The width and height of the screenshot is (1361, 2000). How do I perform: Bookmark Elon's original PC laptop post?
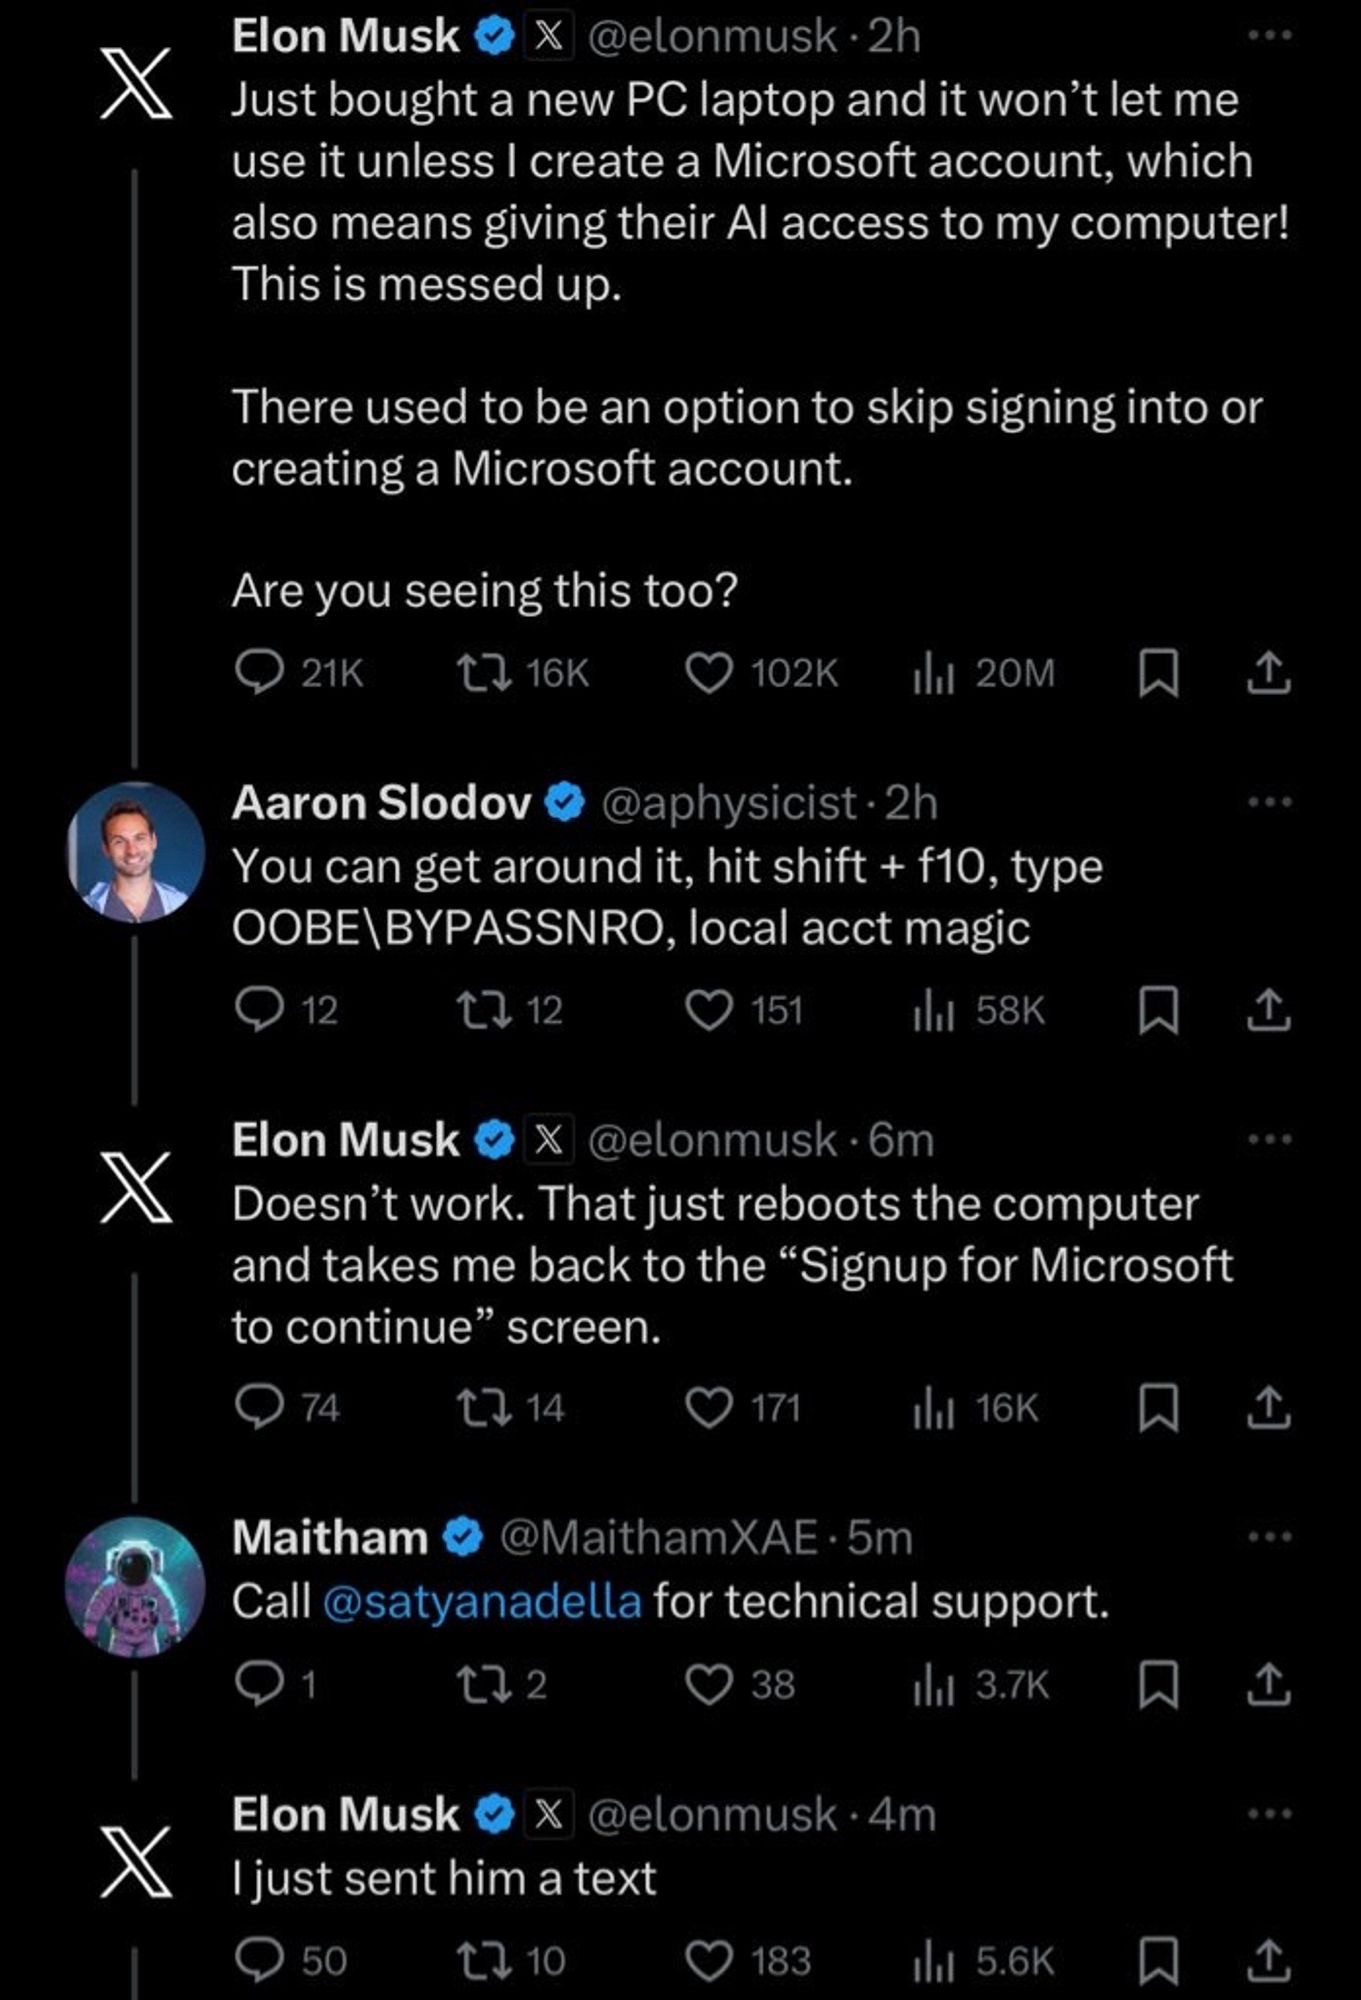pyautogui.click(x=1158, y=673)
